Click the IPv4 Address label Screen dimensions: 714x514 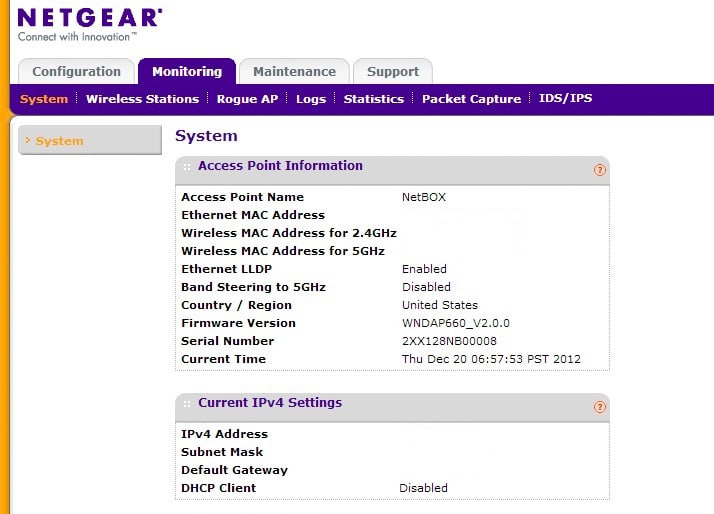click(224, 434)
